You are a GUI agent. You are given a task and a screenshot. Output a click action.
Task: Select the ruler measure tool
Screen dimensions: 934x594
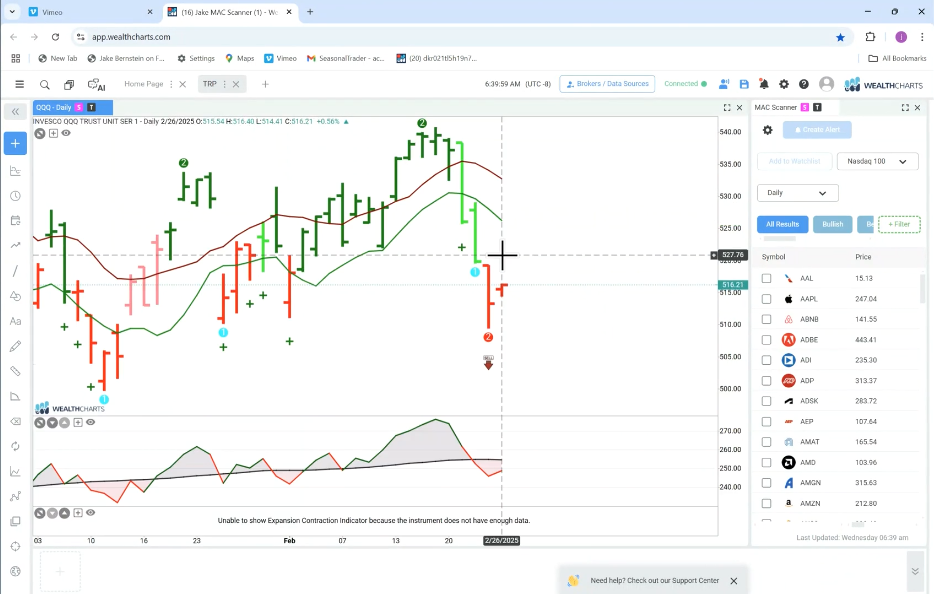click(x=15, y=371)
